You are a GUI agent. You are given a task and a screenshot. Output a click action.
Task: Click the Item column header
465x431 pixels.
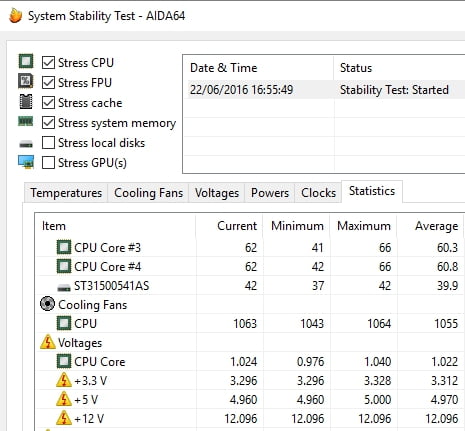(115, 226)
